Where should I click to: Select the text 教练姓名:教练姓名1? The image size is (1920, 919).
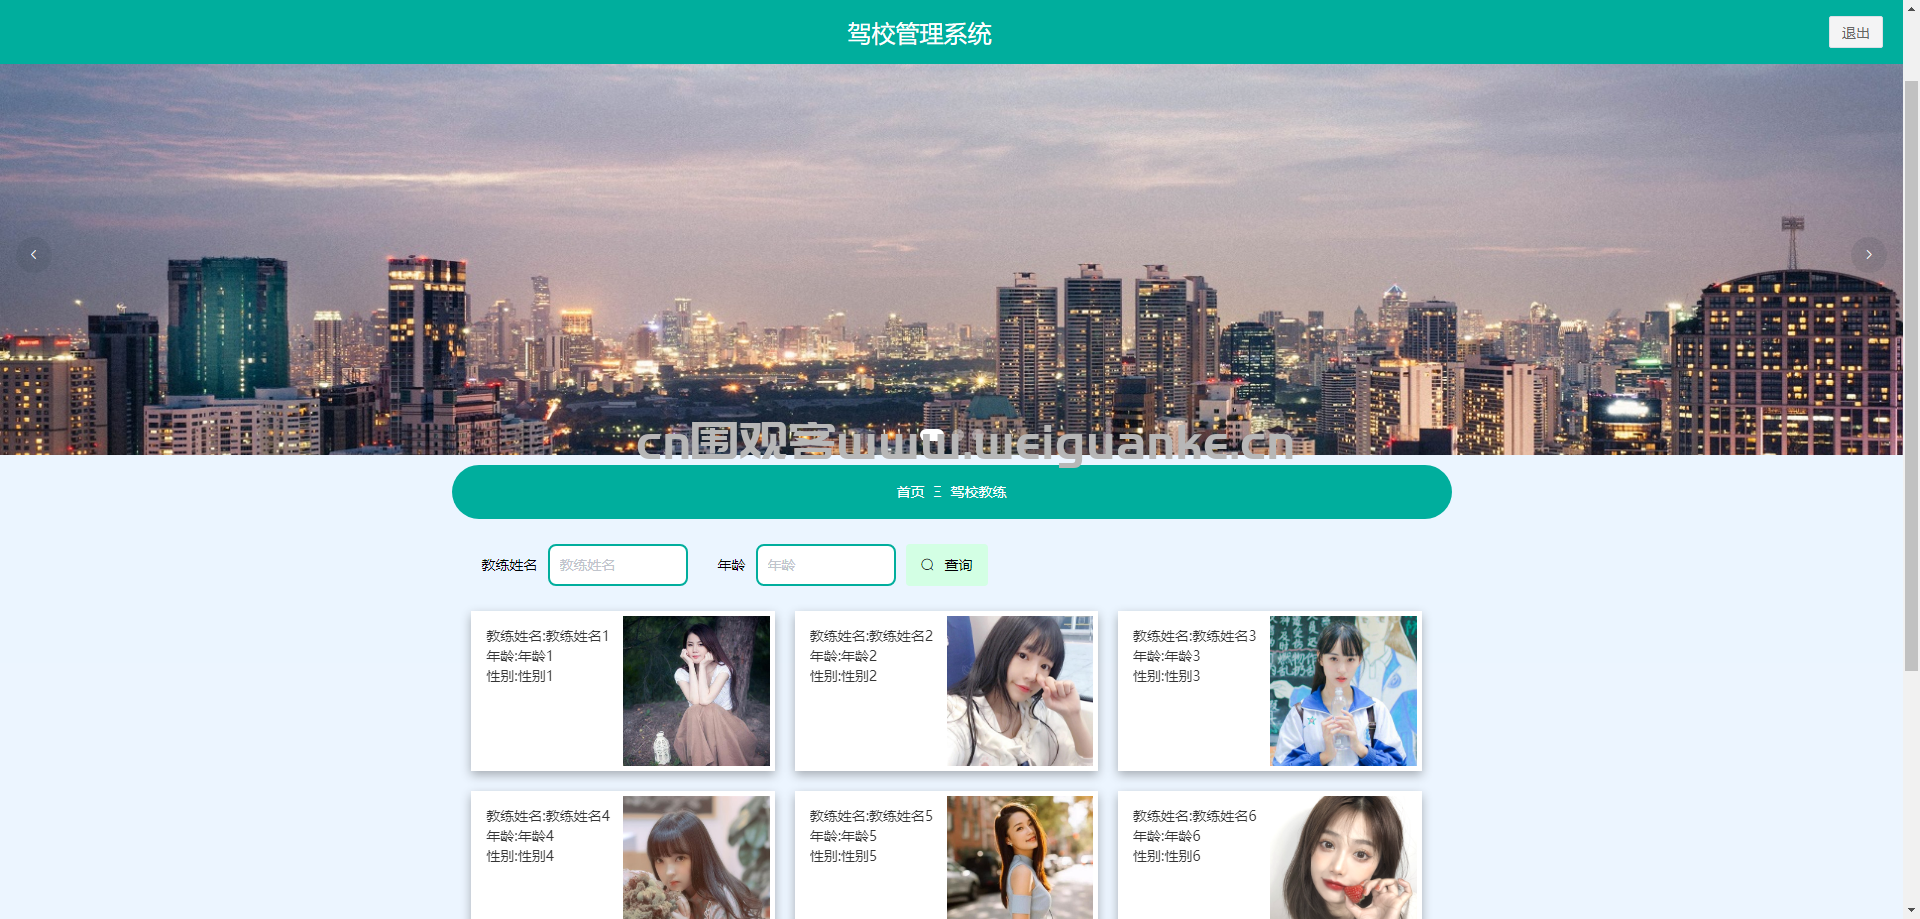[547, 636]
